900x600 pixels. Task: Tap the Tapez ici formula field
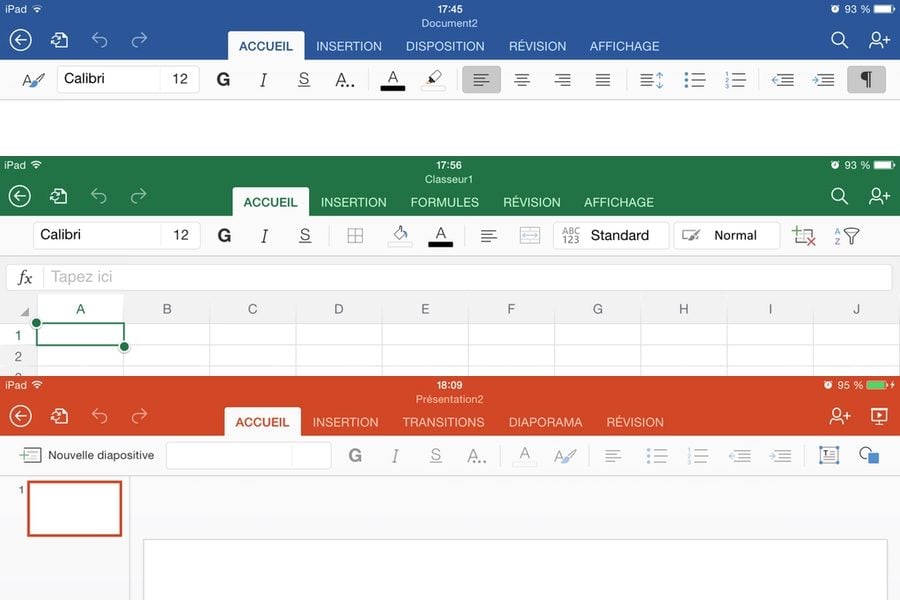pyautogui.click(x=468, y=277)
